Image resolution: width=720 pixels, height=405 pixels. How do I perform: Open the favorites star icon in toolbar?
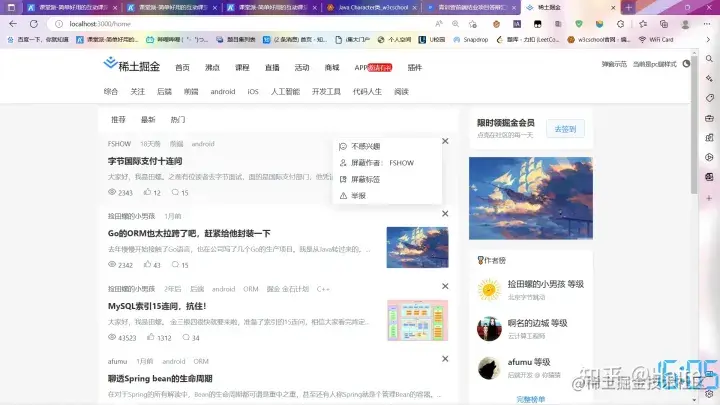(x=643, y=24)
